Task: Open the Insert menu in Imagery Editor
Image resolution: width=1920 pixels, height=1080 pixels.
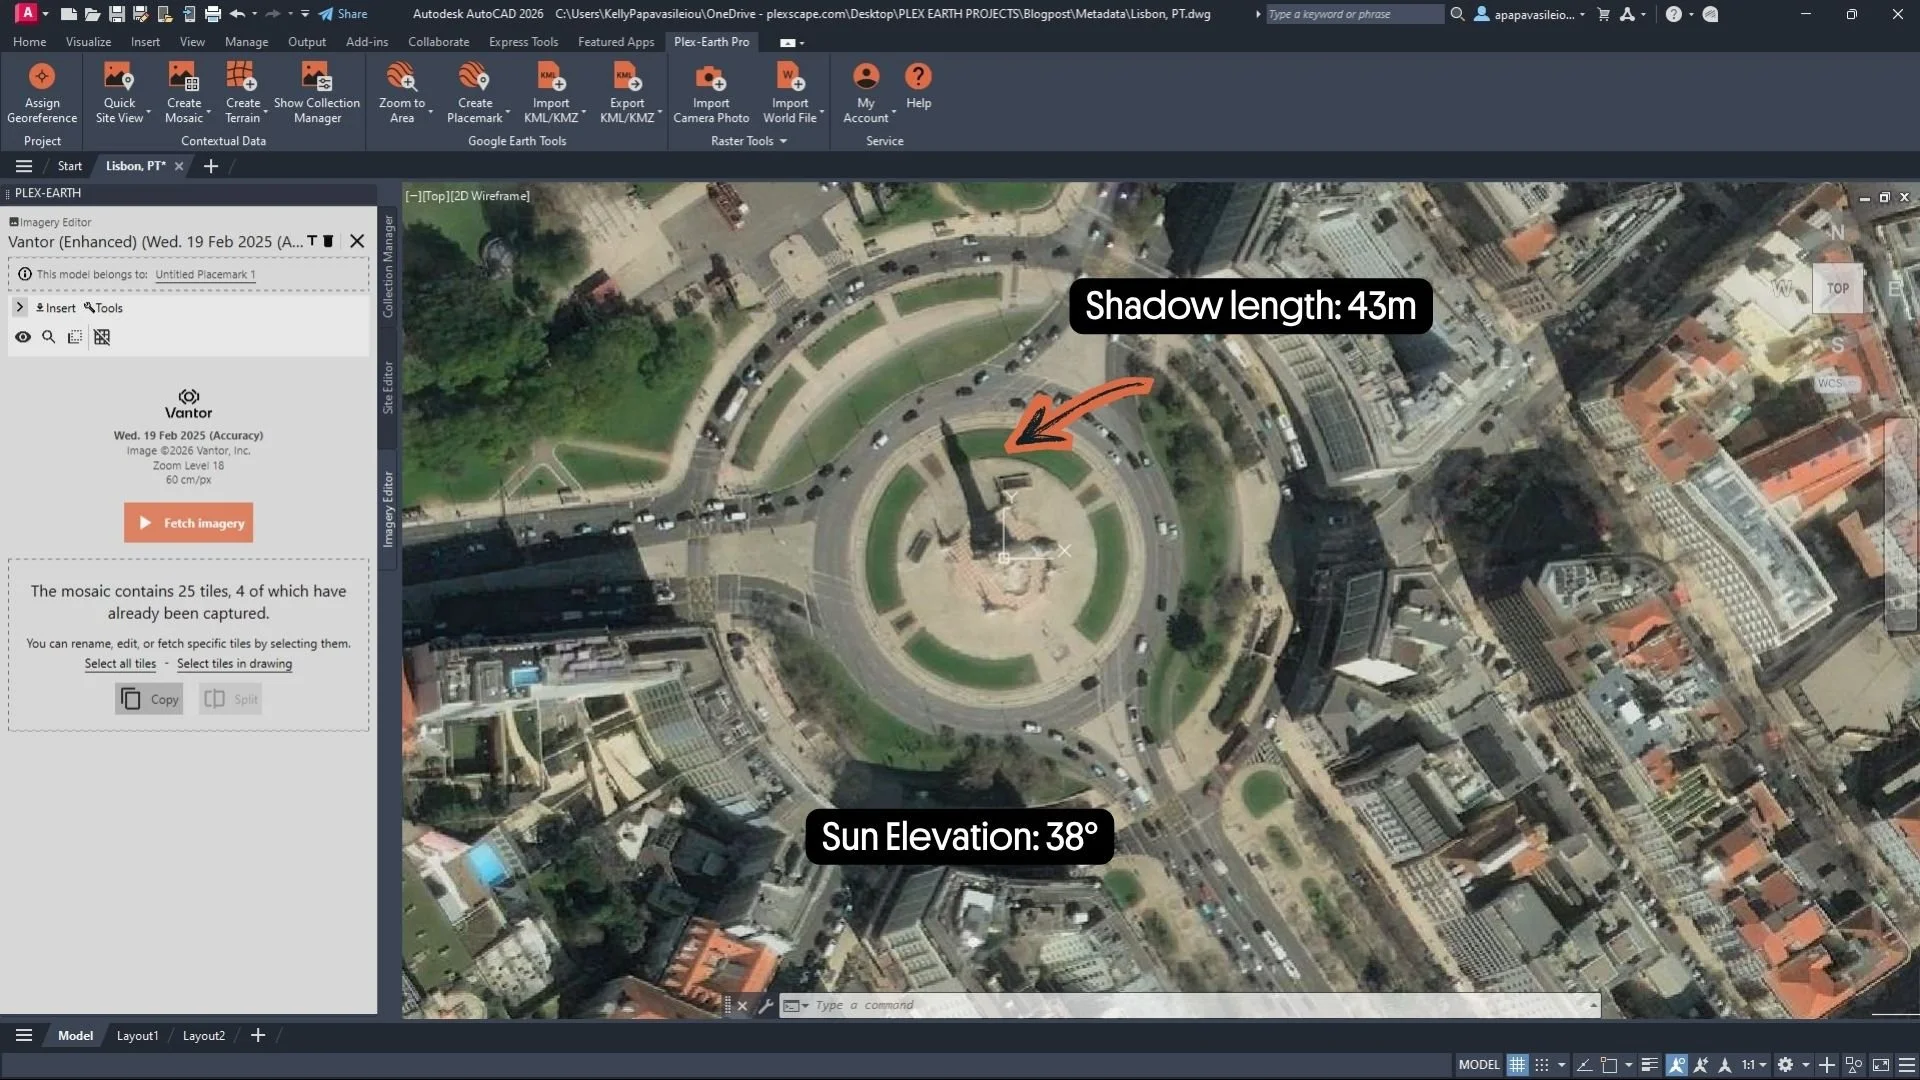Action: pyautogui.click(x=56, y=308)
